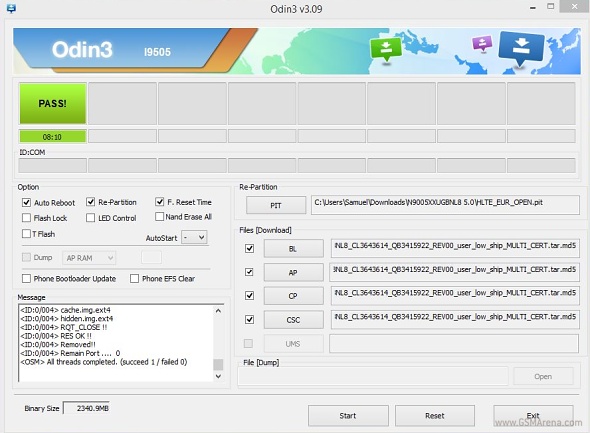The image size is (590, 433).
Task: Click the message log scroll-up arrow
Action: tap(218, 311)
